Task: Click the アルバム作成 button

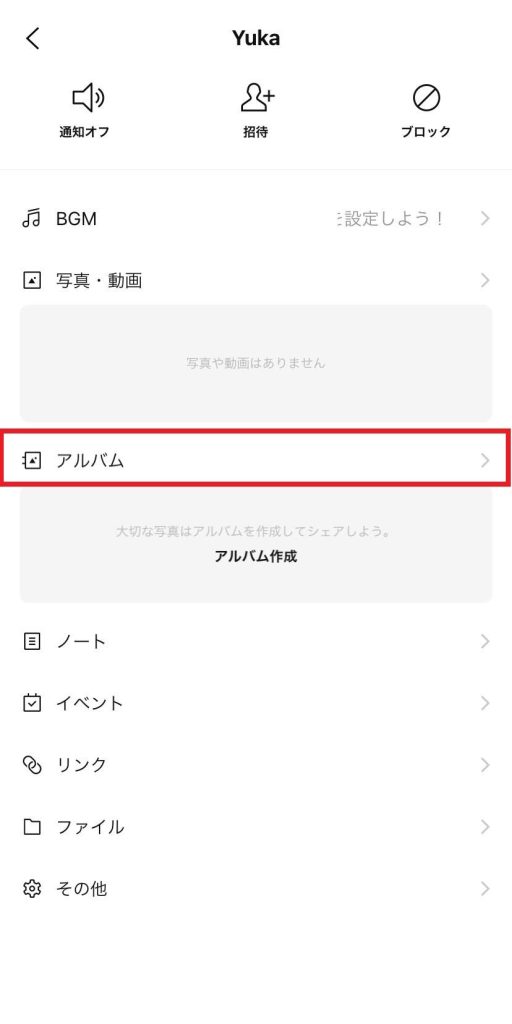Action: point(256,556)
